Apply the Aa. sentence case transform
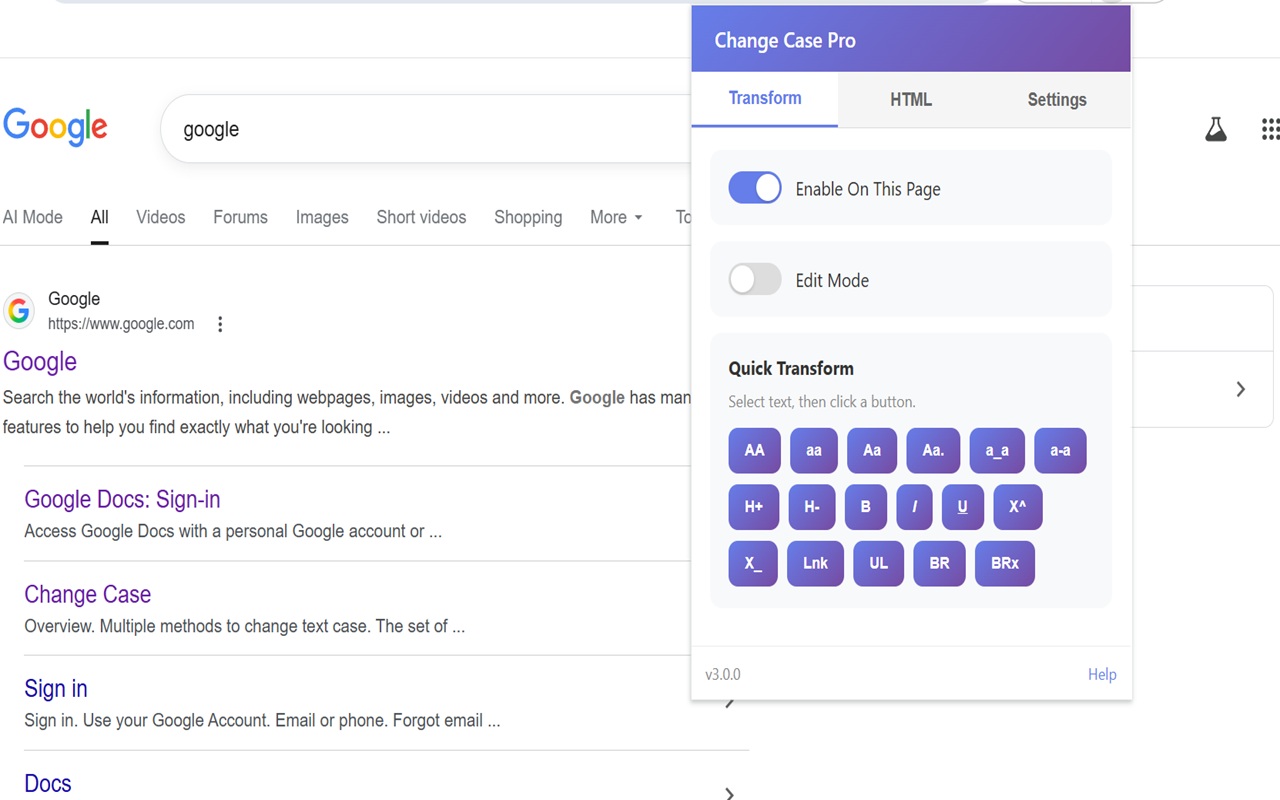 coord(933,450)
